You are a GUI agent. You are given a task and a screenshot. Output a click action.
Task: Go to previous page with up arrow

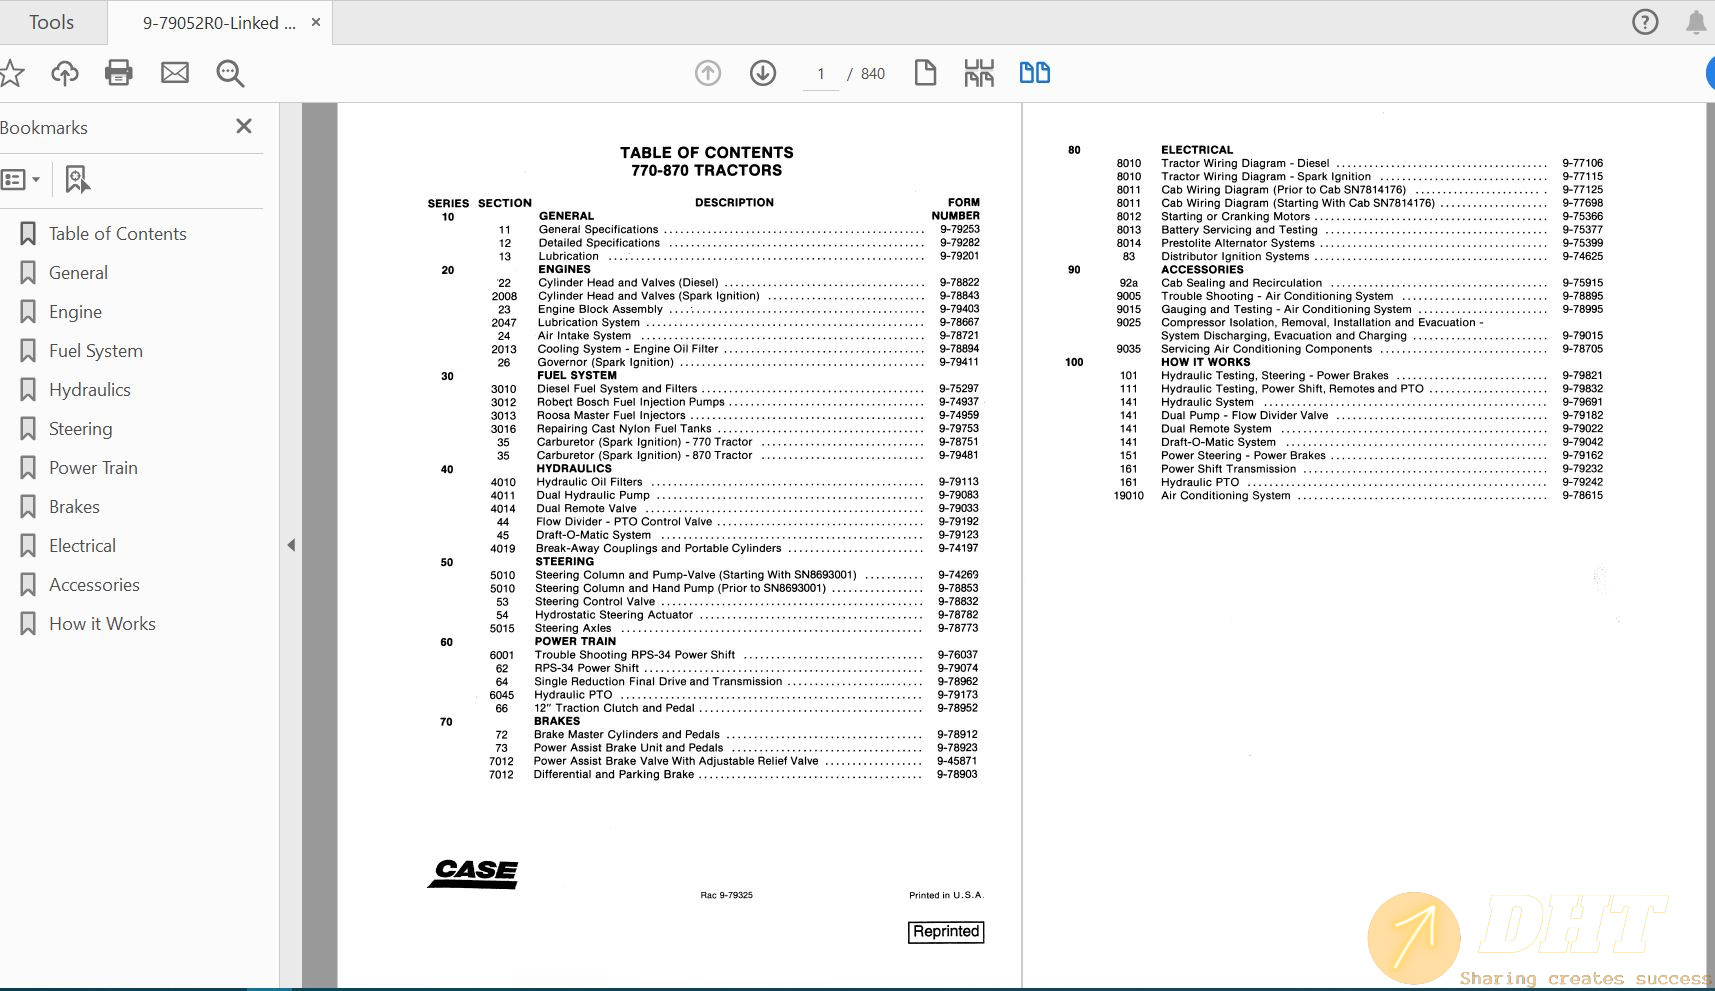[708, 72]
